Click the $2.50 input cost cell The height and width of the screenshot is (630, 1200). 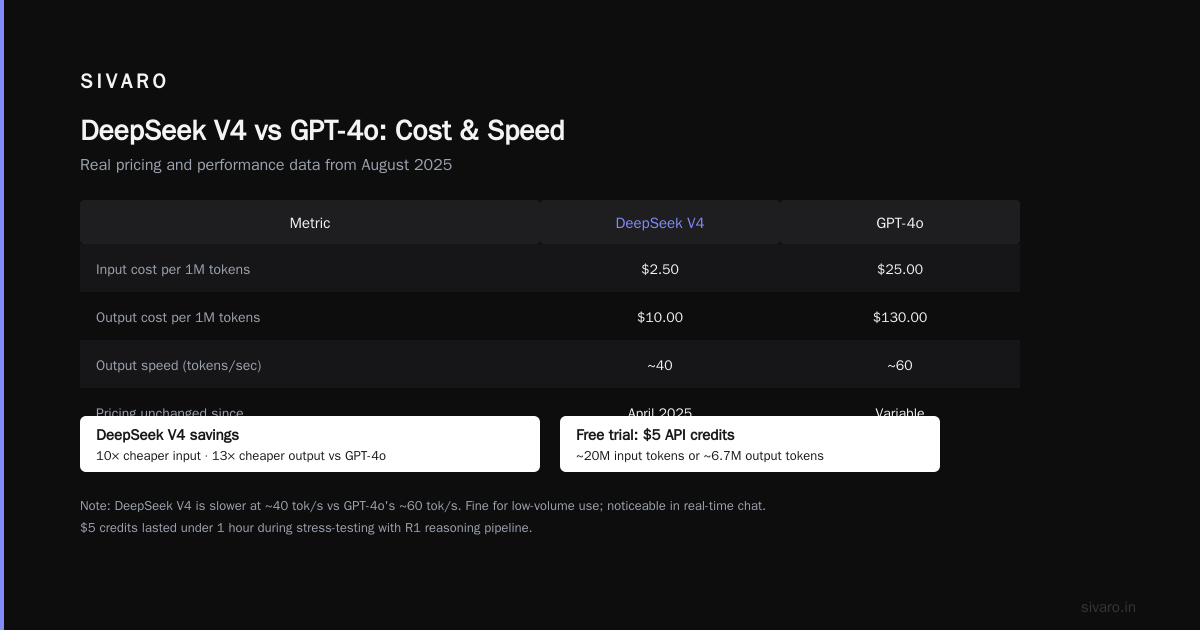(660, 269)
